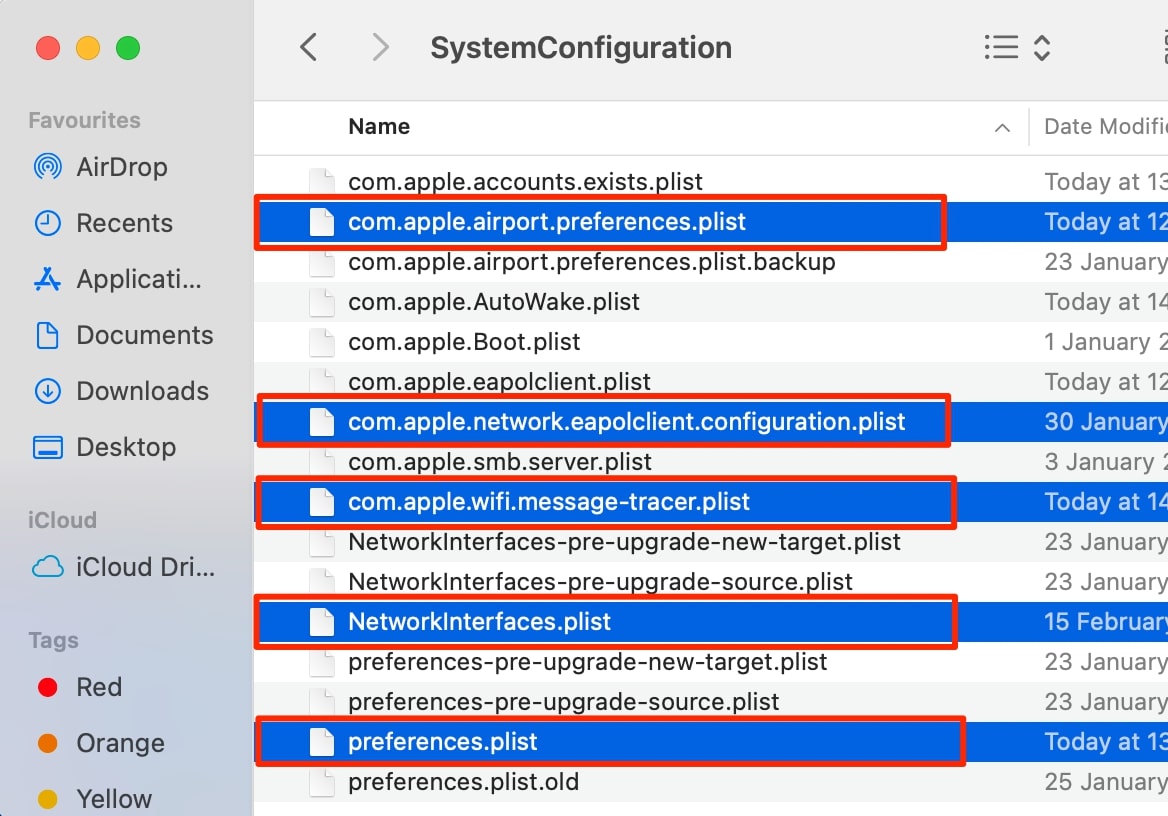Open iCloud Drive cloud icon
Screen dimensions: 1168x816
[48, 567]
